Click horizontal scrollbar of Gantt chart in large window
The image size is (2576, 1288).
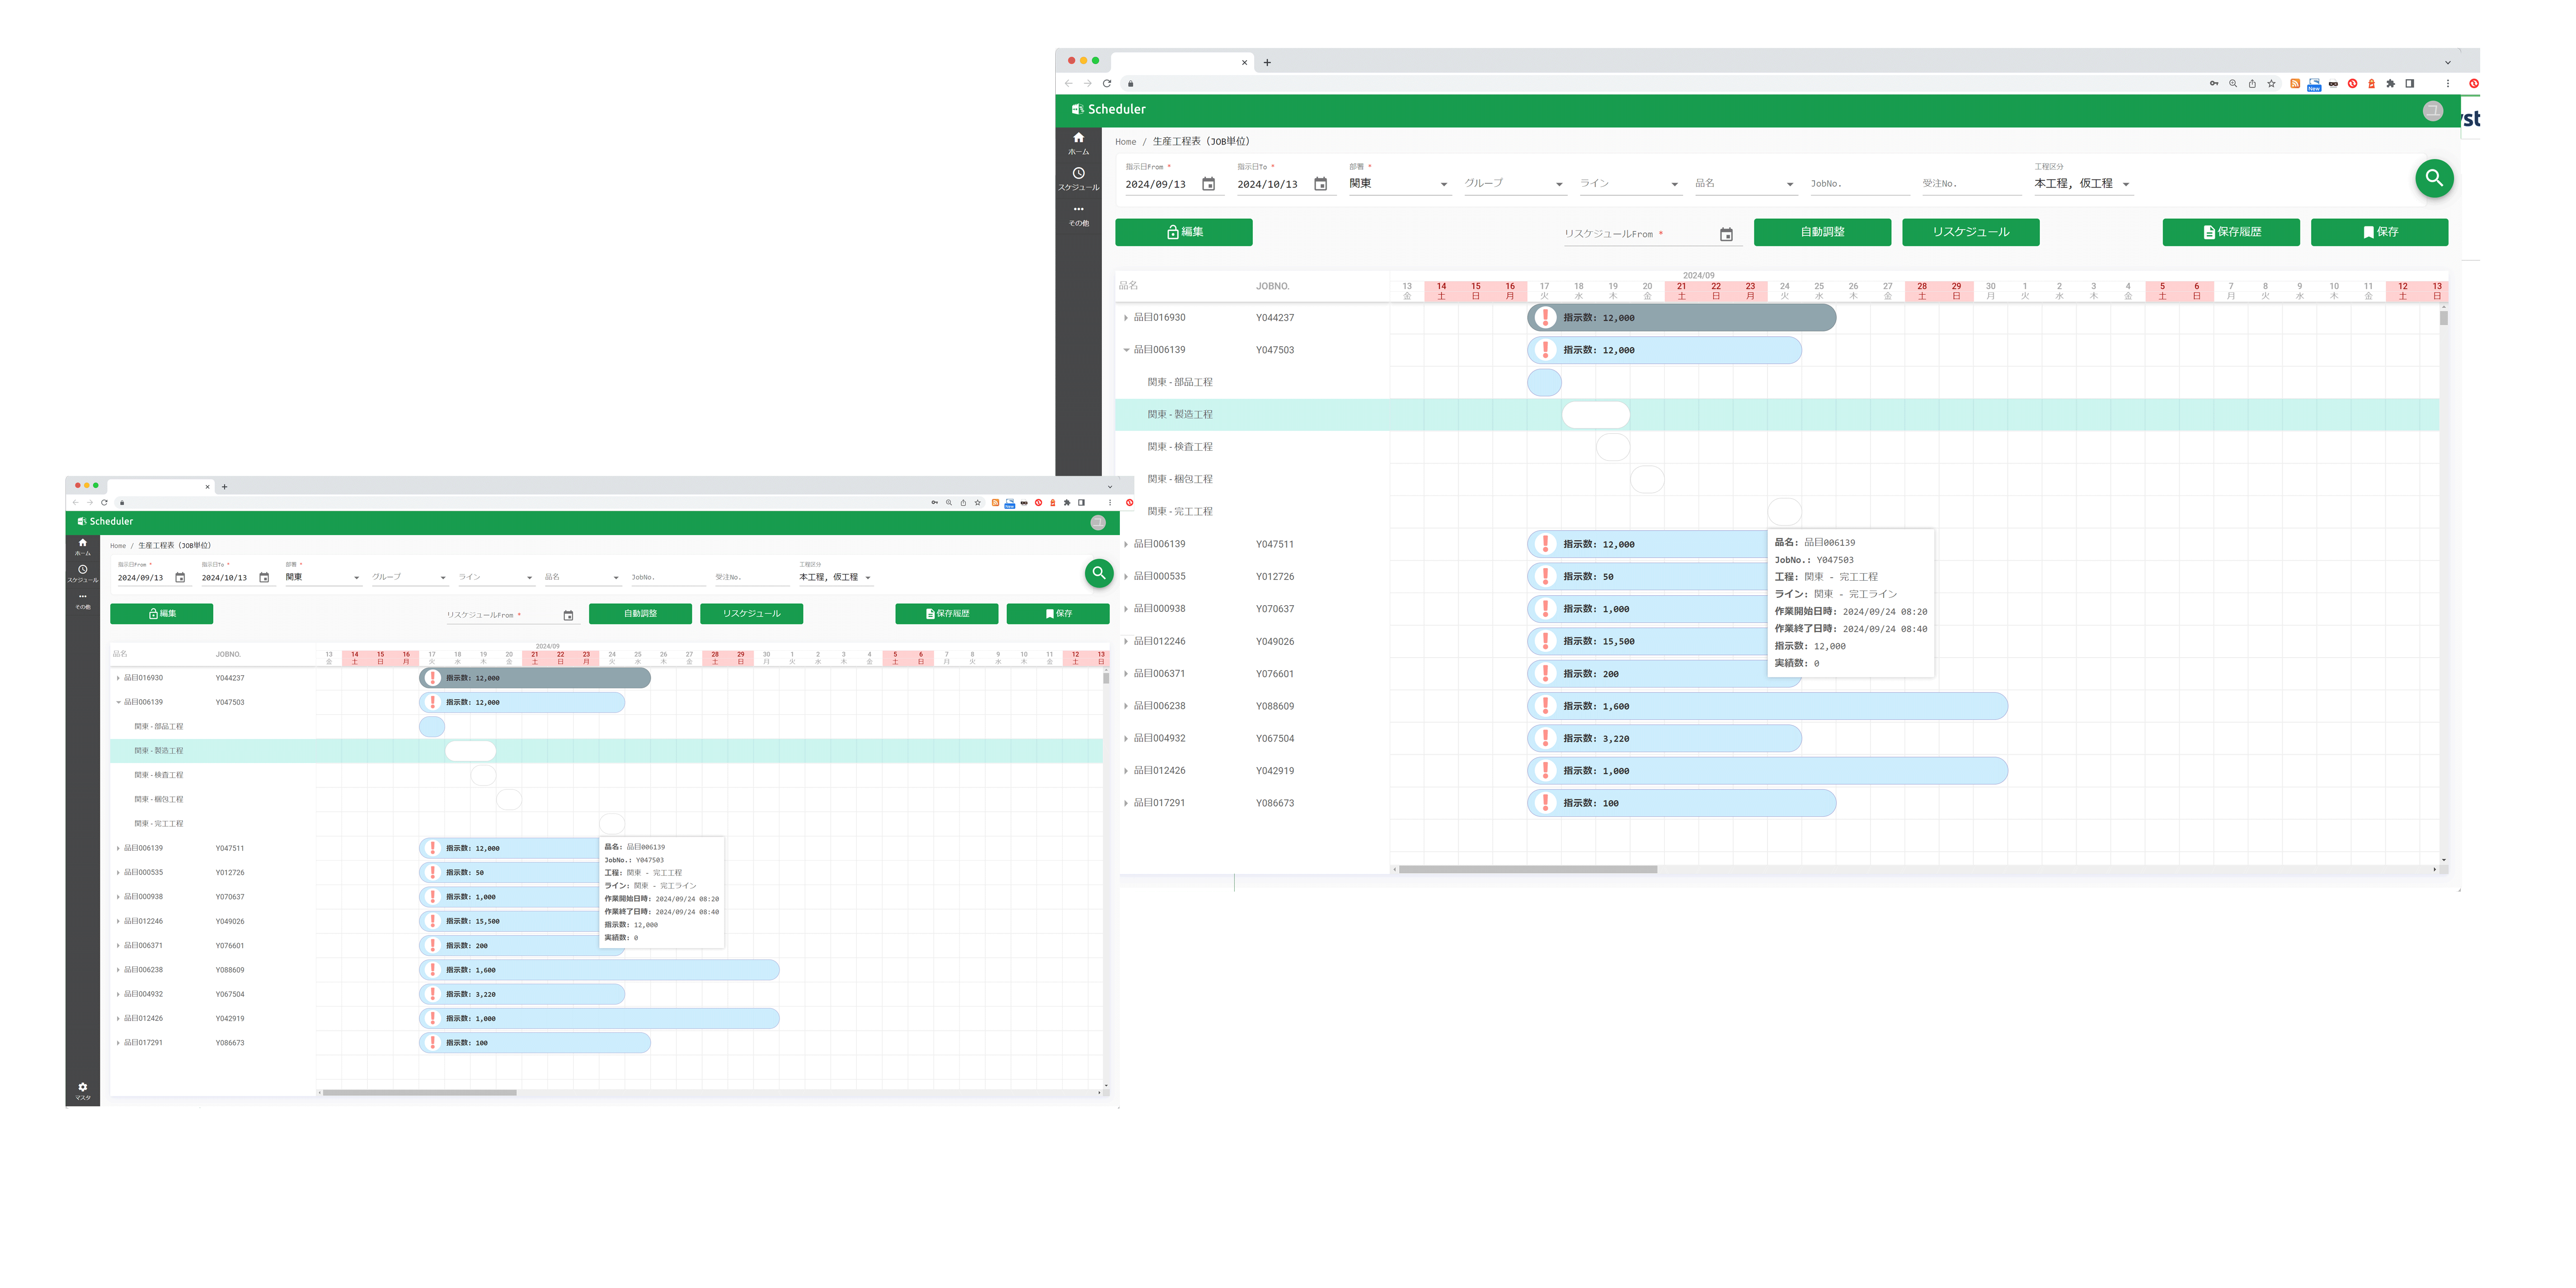(1528, 869)
